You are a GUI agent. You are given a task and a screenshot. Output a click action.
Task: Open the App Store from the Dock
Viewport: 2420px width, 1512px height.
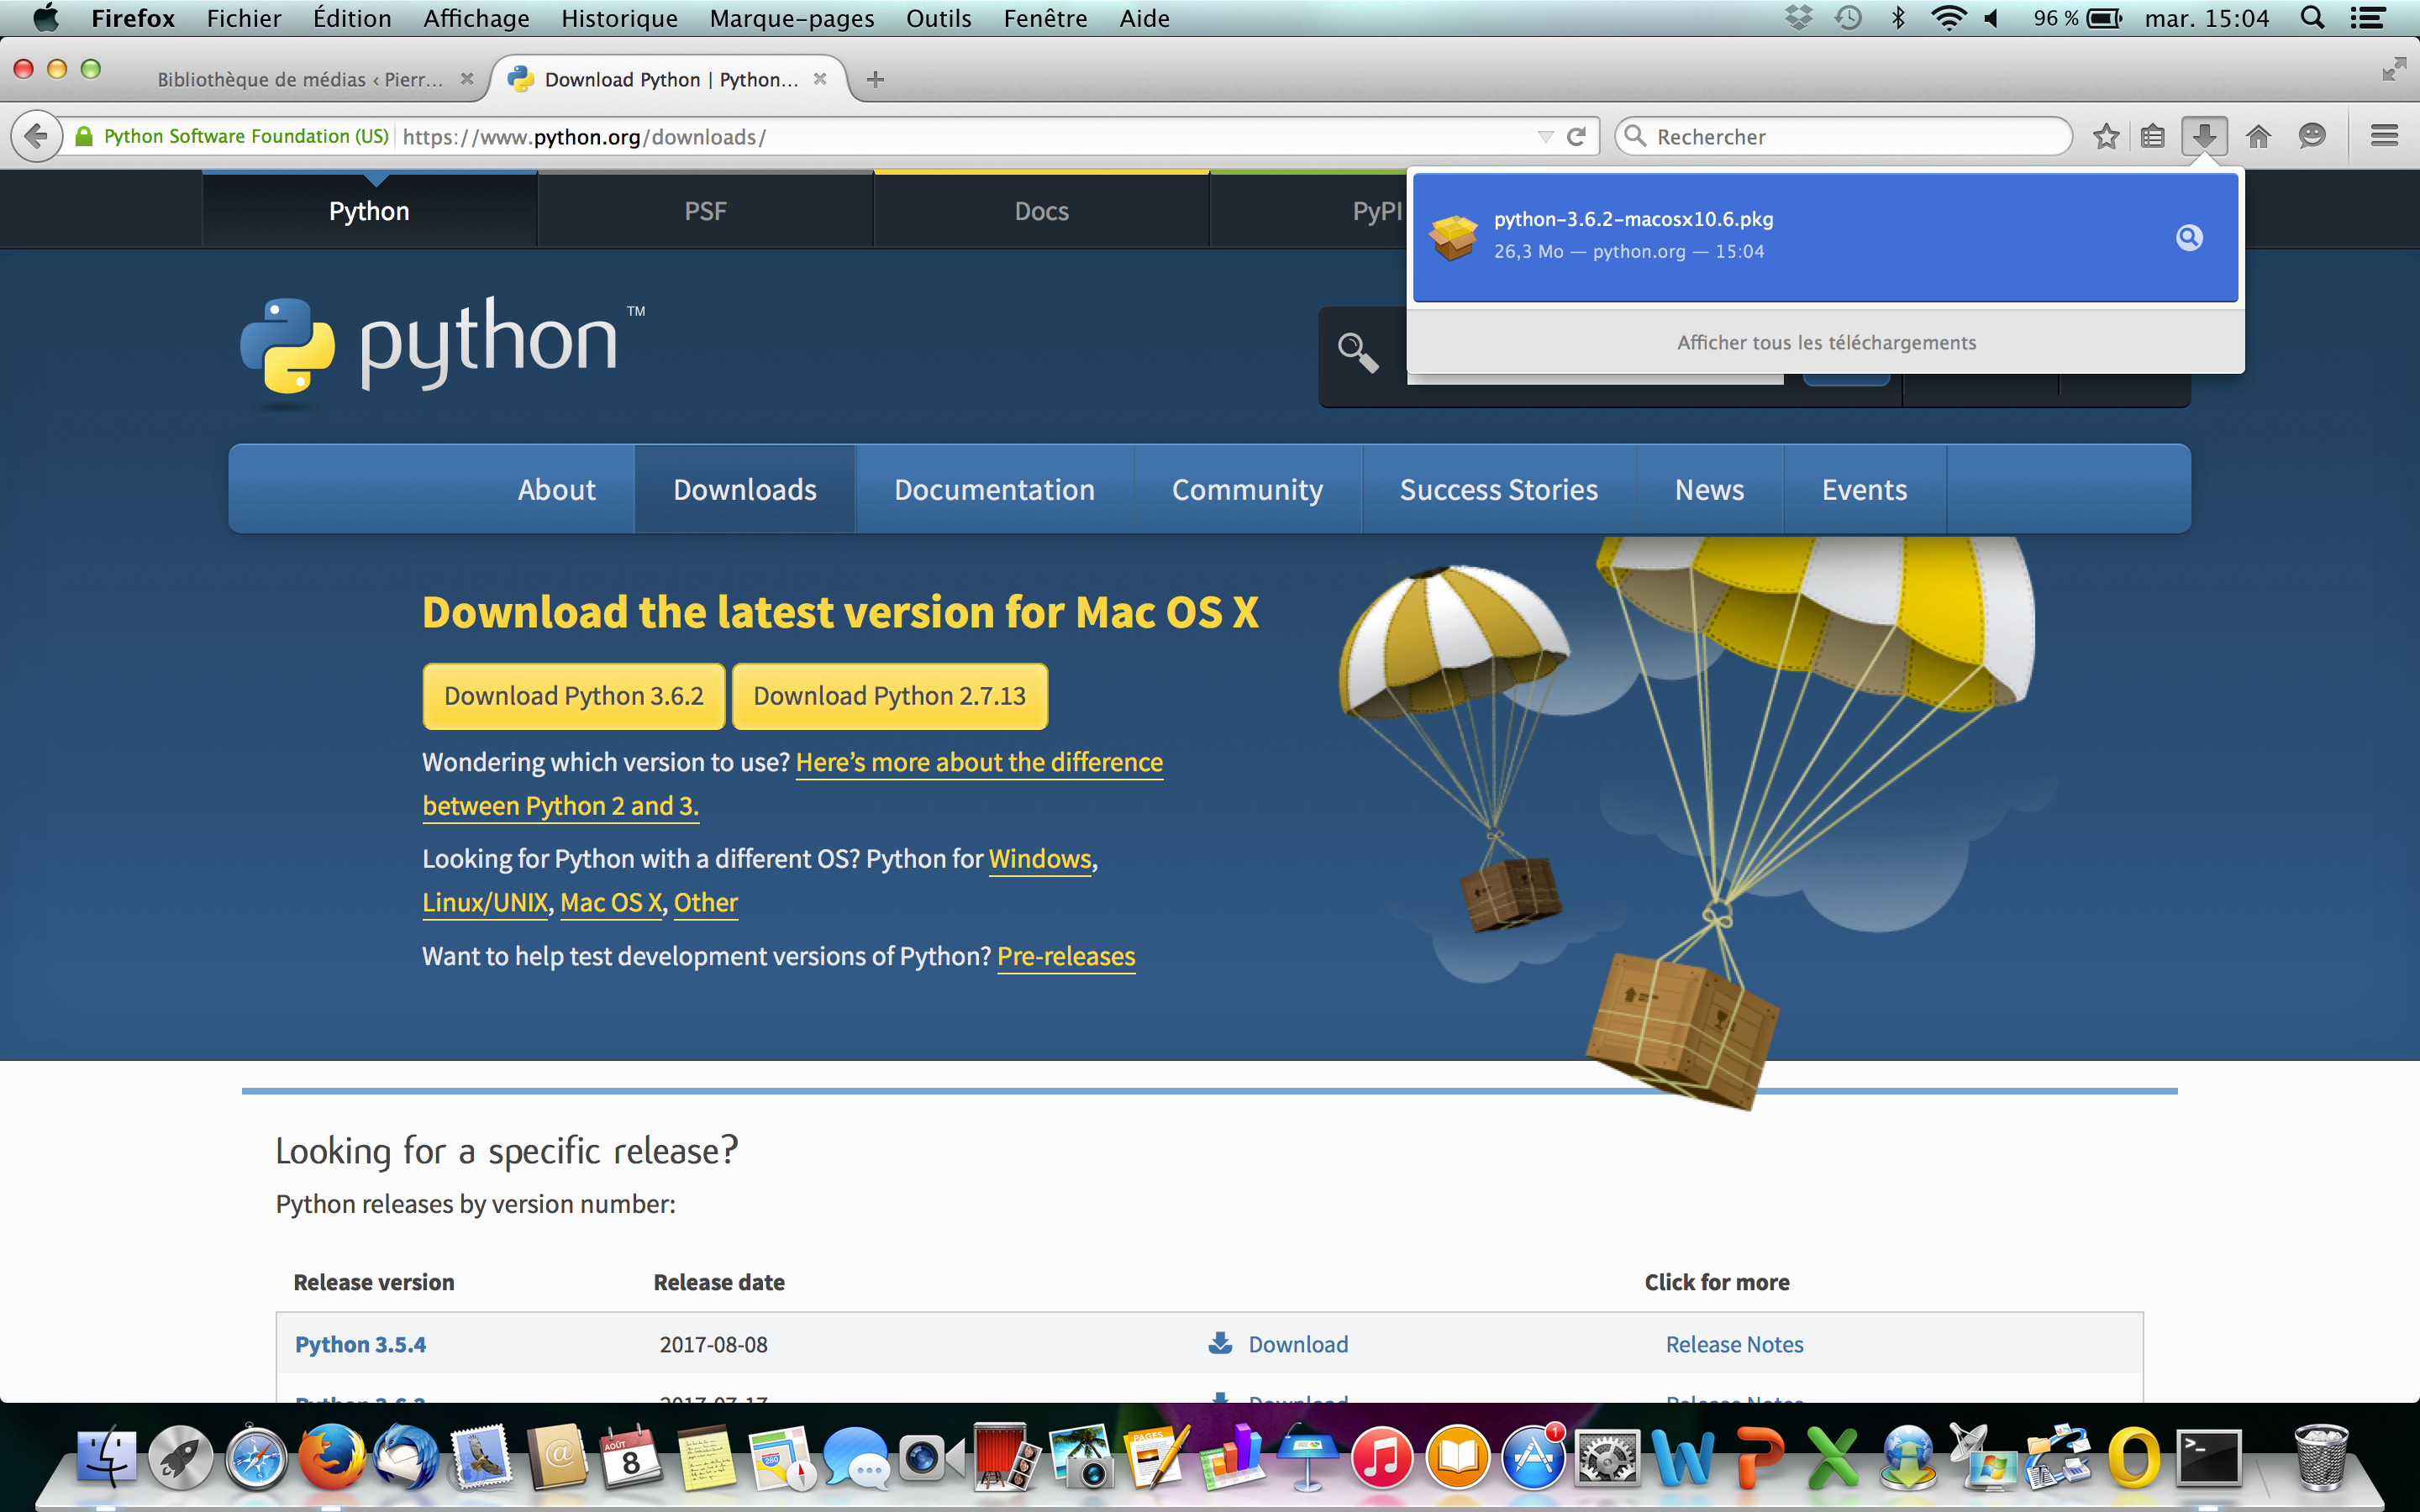click(x=1533, y=1457)
